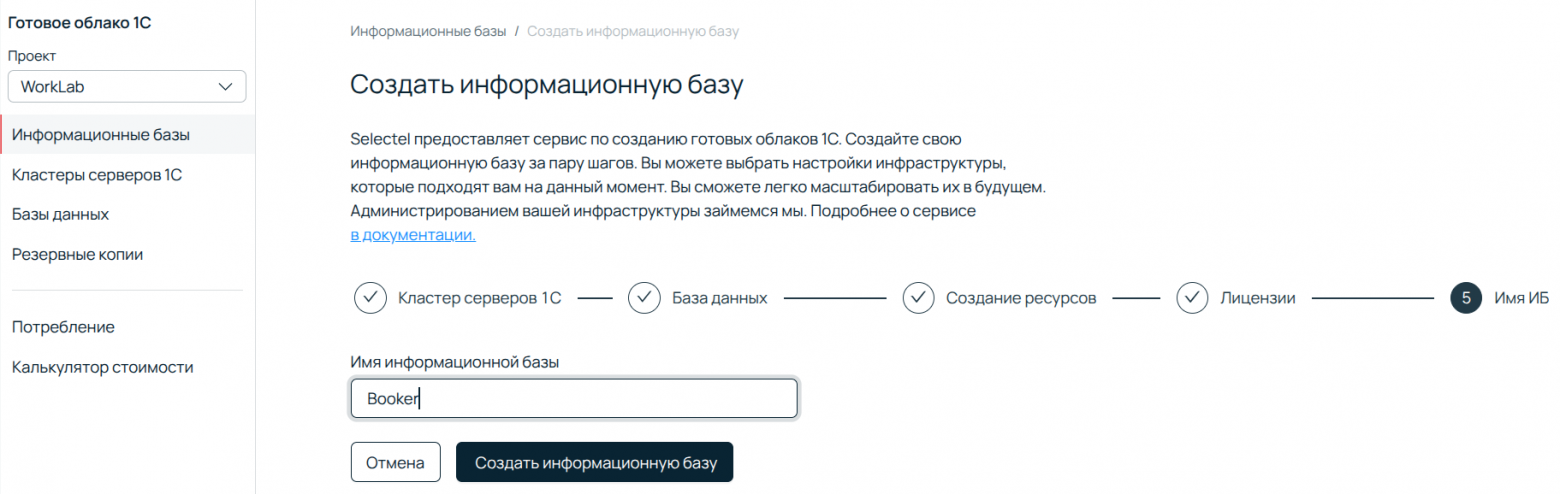Screen dimensions: 1560x494
Task: Open Базы данных in the sidebar
Action: (61, 214)
